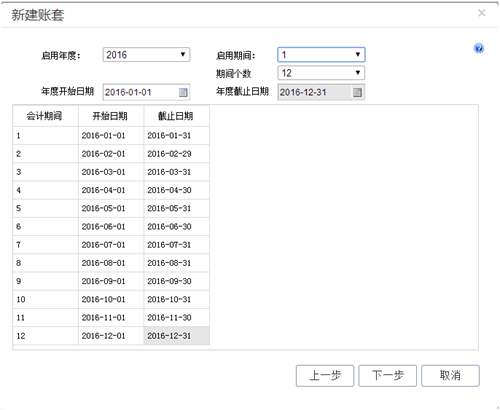Expand the 期间个数 dropdown

(x=358, y=73)
